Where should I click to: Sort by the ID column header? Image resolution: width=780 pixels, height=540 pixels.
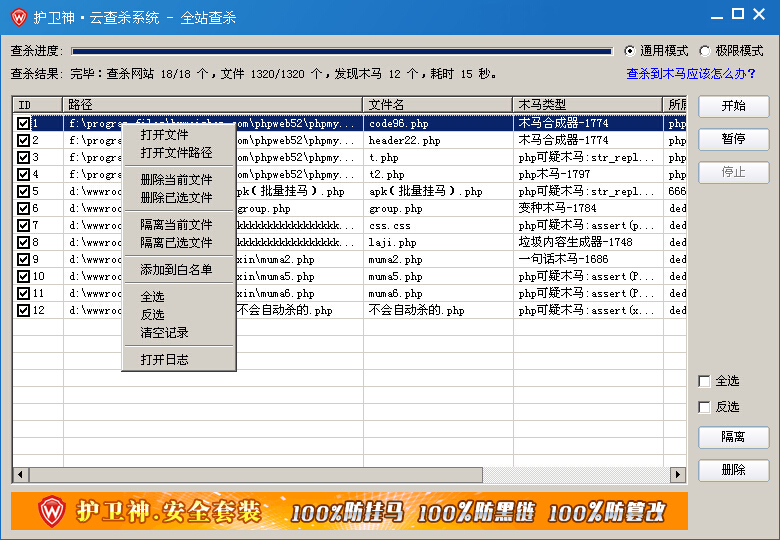click(x=37, y=105)
